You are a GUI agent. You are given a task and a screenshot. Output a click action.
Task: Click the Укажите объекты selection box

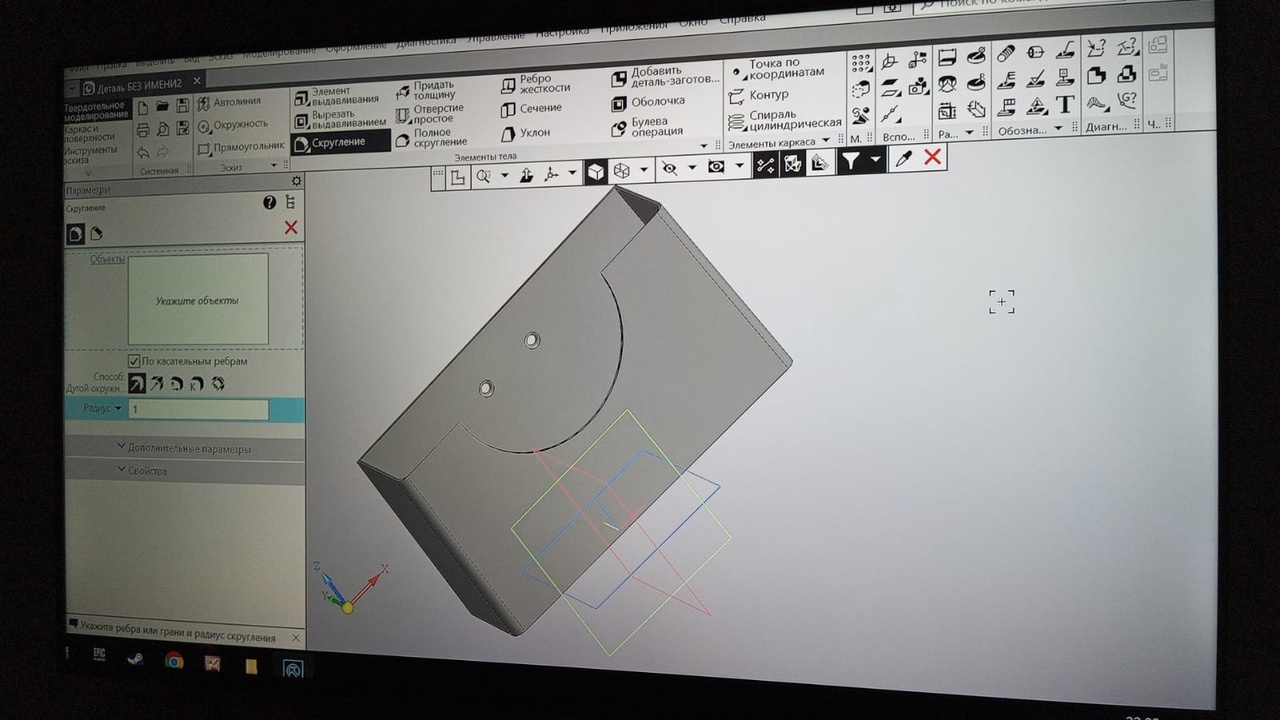click(198, 300)
